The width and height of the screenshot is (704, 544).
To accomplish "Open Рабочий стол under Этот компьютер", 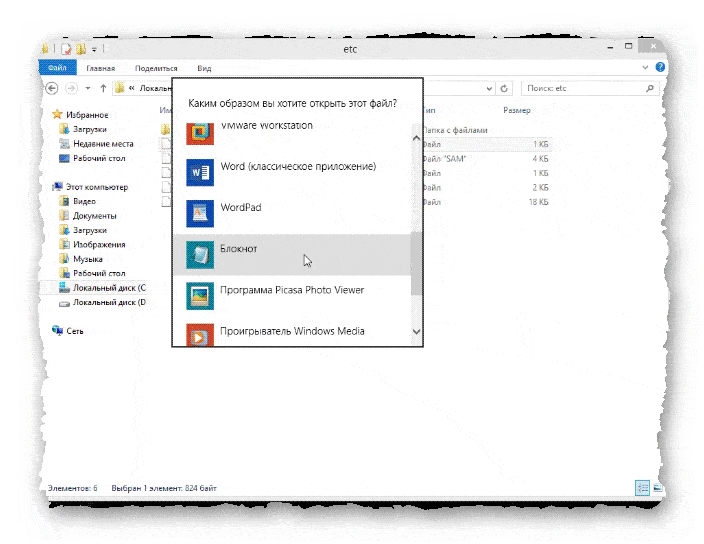I will tap(99, 273).
